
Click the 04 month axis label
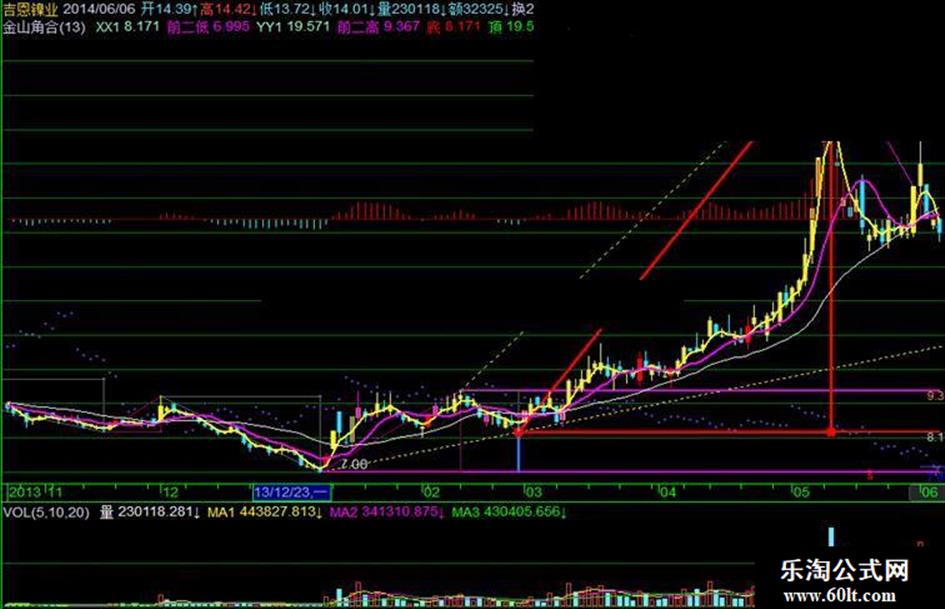click(x=667, y=492)
